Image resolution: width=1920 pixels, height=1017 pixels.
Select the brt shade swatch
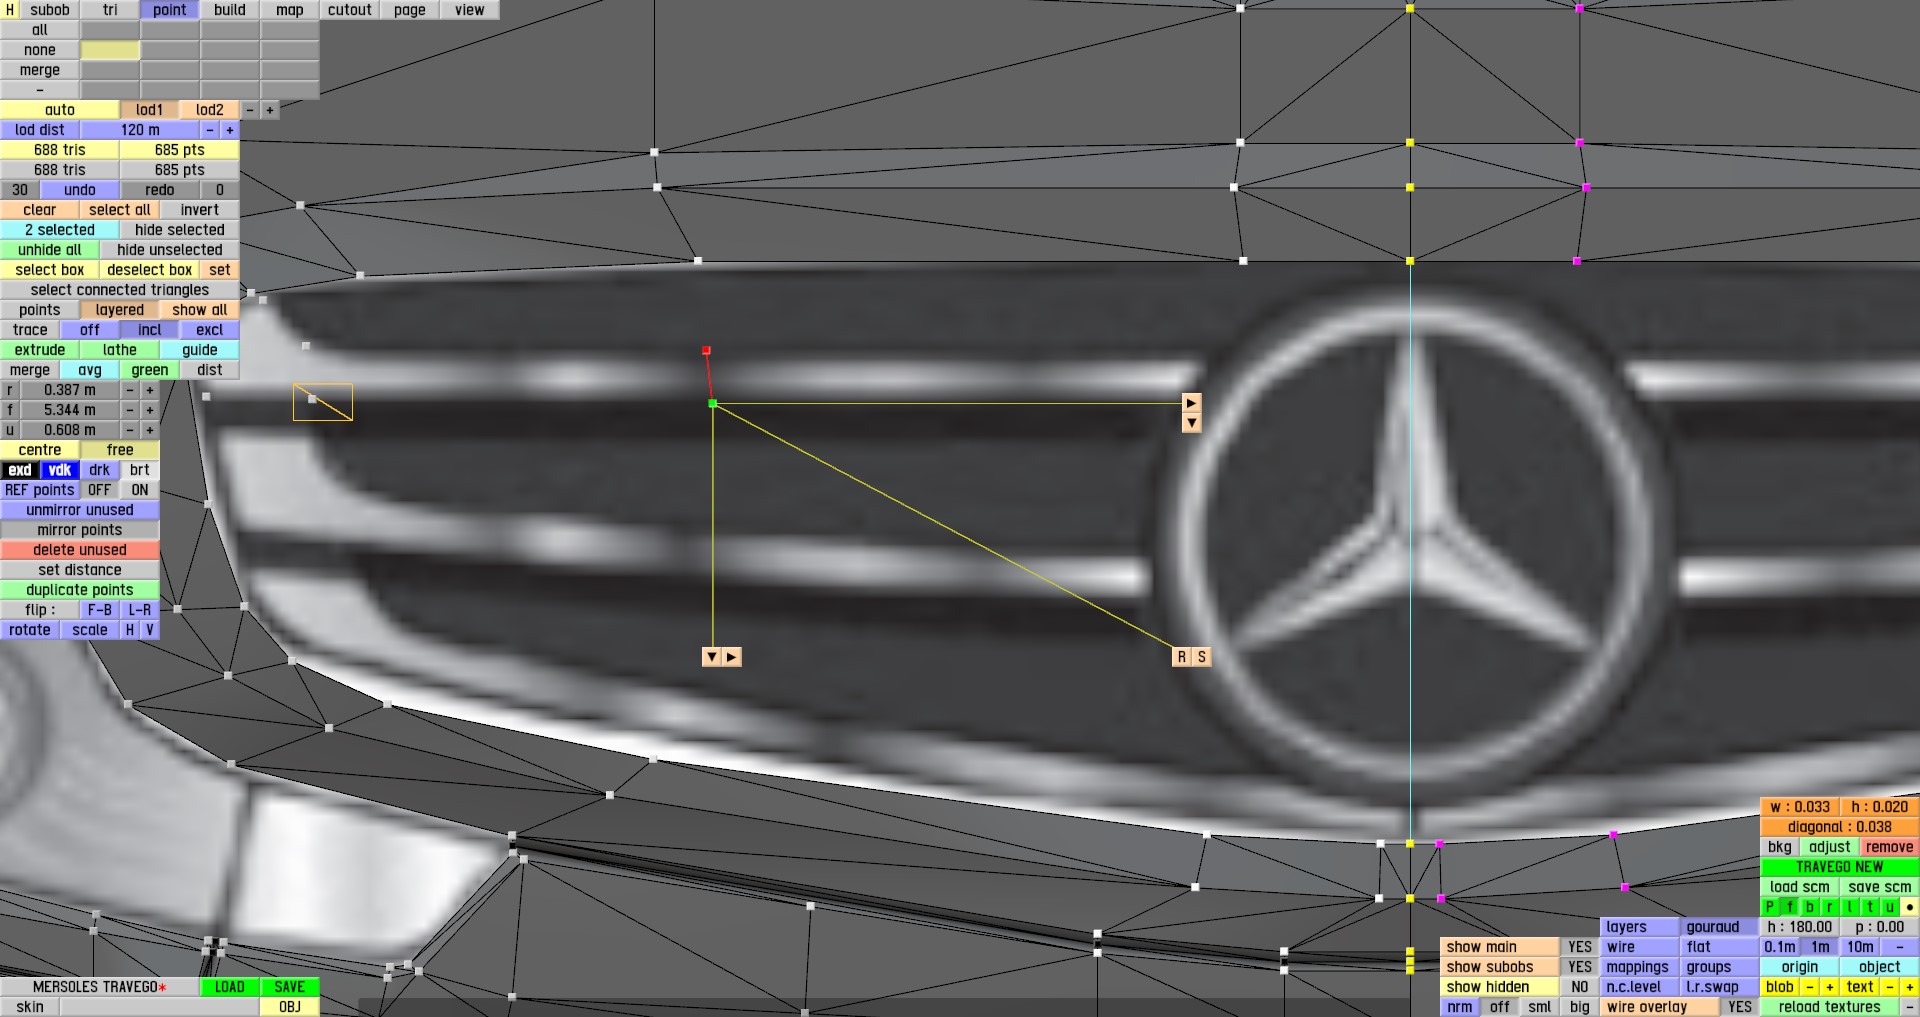(x=140, y=470)
